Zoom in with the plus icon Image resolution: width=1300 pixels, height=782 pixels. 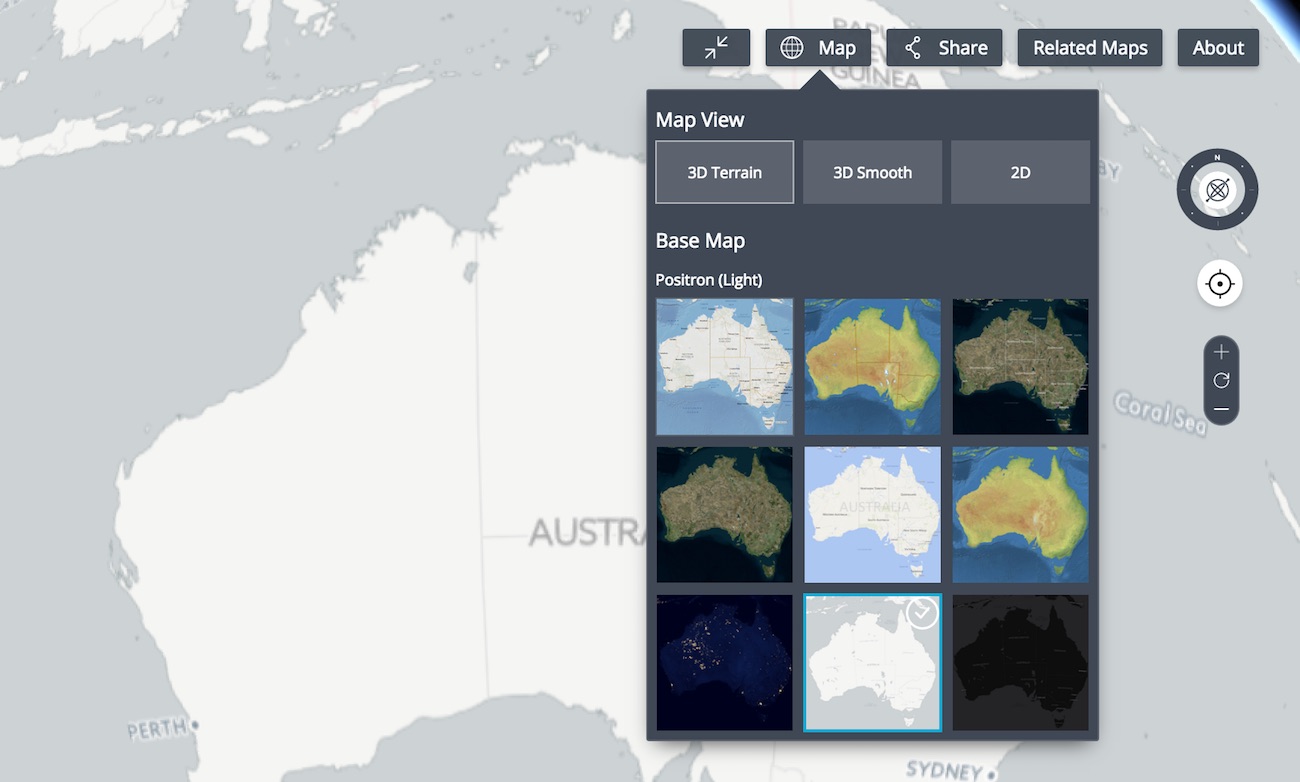click(x=1221, y=352)
